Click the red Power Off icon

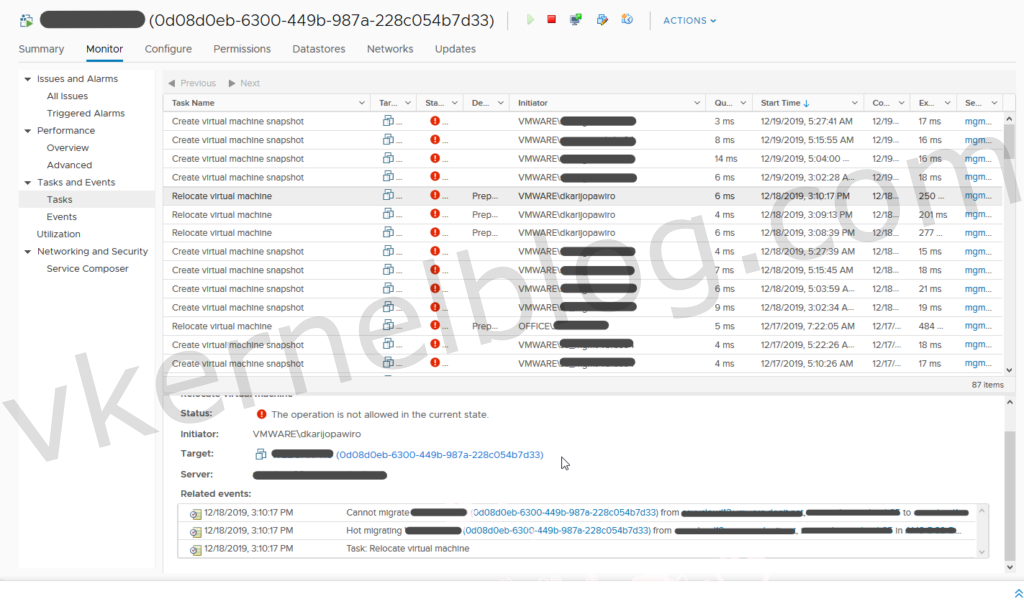point(551,20)
